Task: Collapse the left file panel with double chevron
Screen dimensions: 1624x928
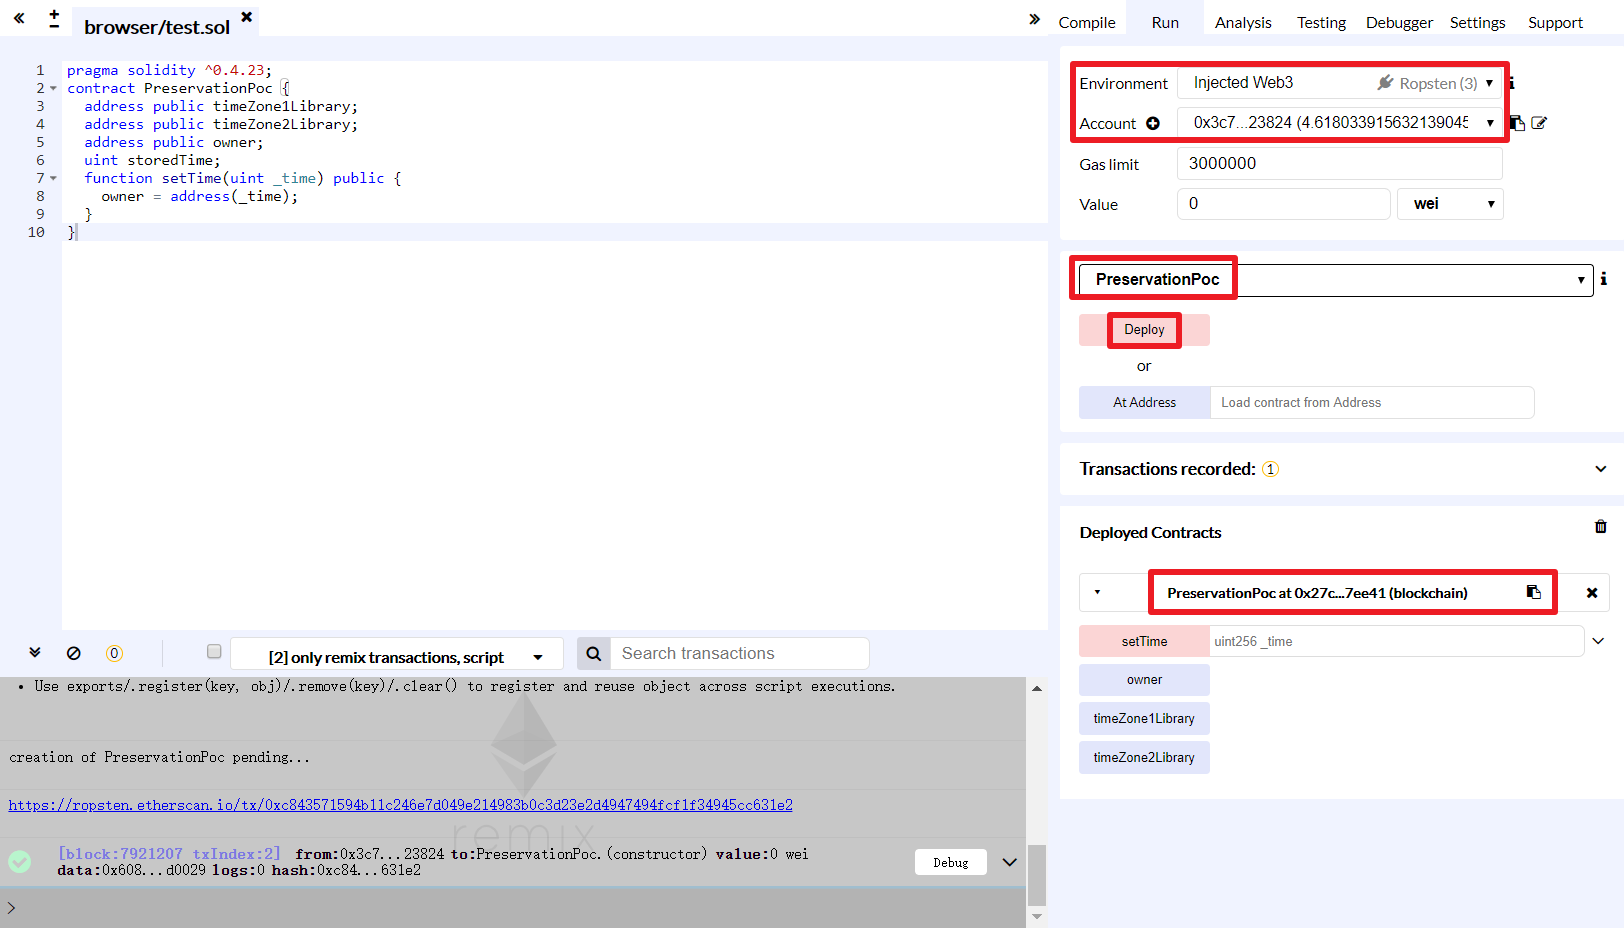Action: (x=19, y=18)
